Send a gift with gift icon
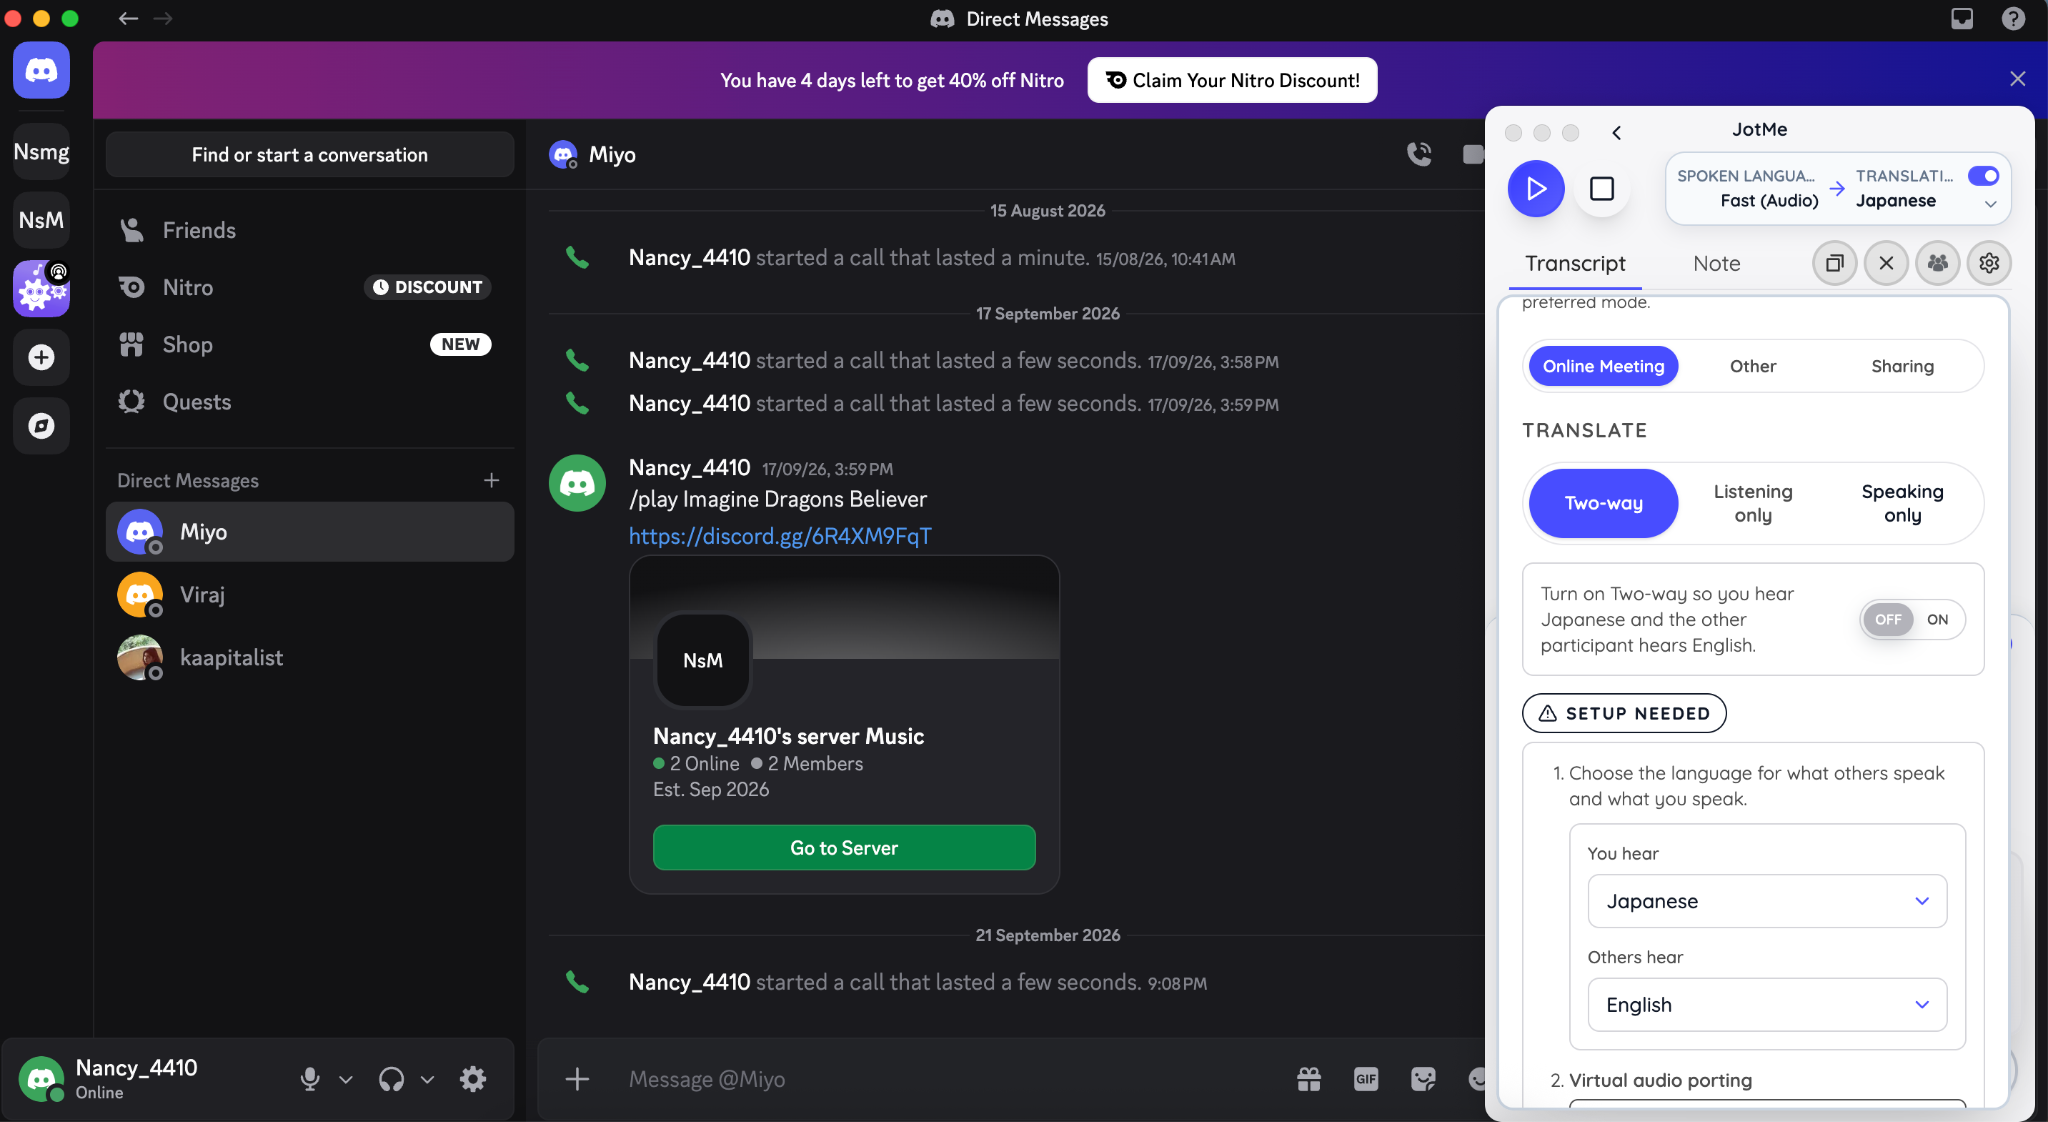Screen dimensions: 2048x1122 tap(1309, 1079)
